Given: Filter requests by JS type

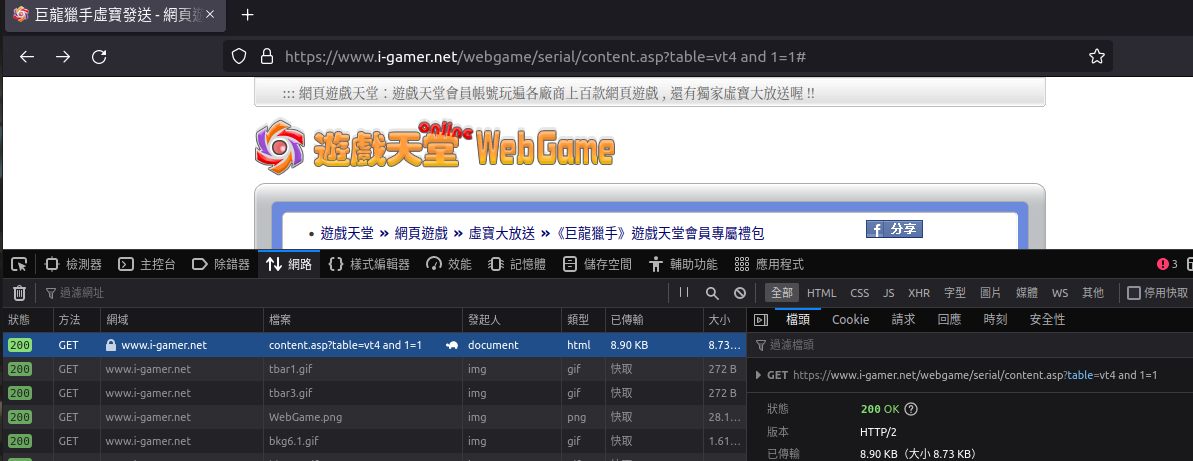Looking at the screenshot, I should tap(889, 293).
